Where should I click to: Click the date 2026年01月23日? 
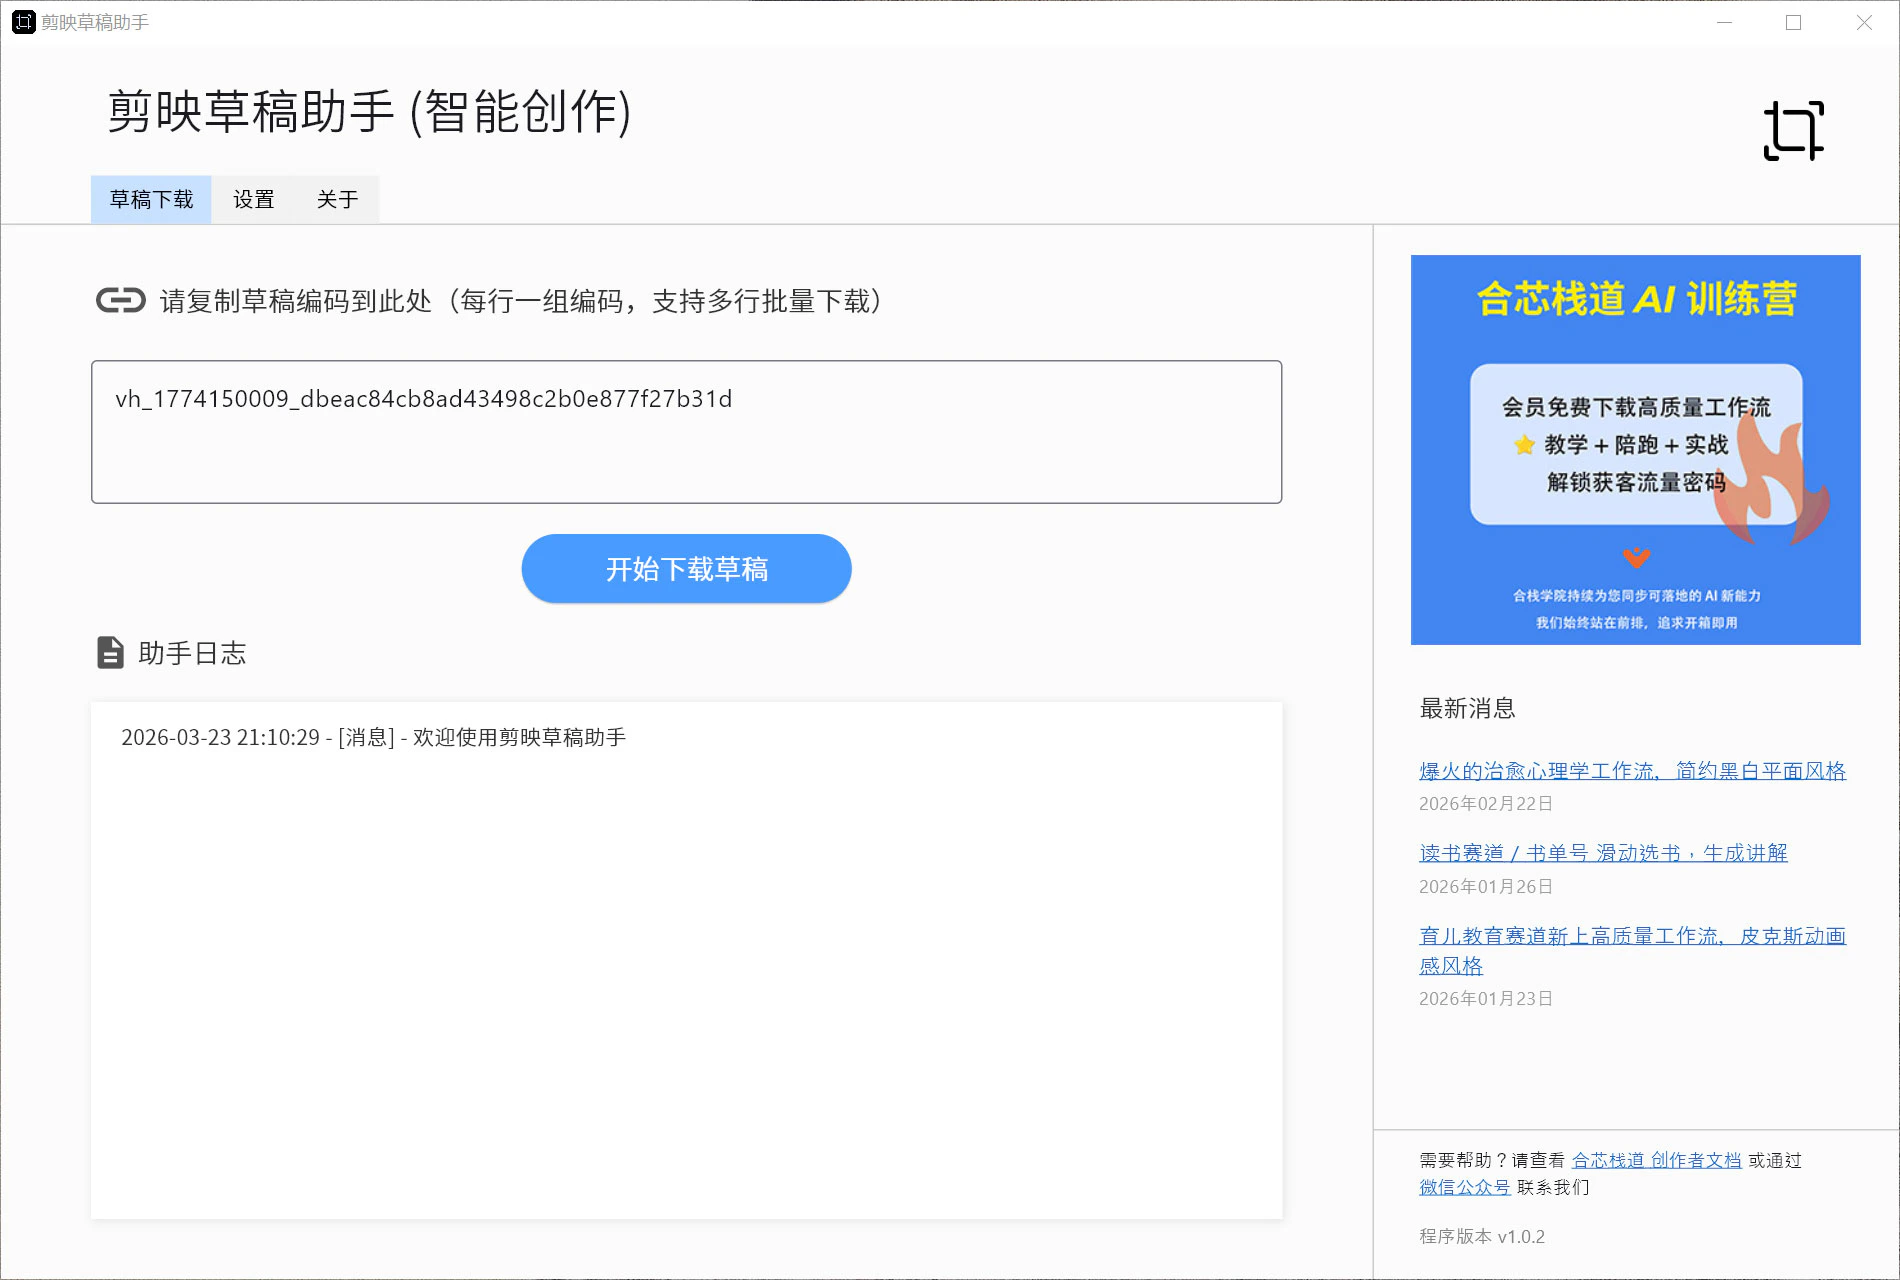click(1486, 999)
